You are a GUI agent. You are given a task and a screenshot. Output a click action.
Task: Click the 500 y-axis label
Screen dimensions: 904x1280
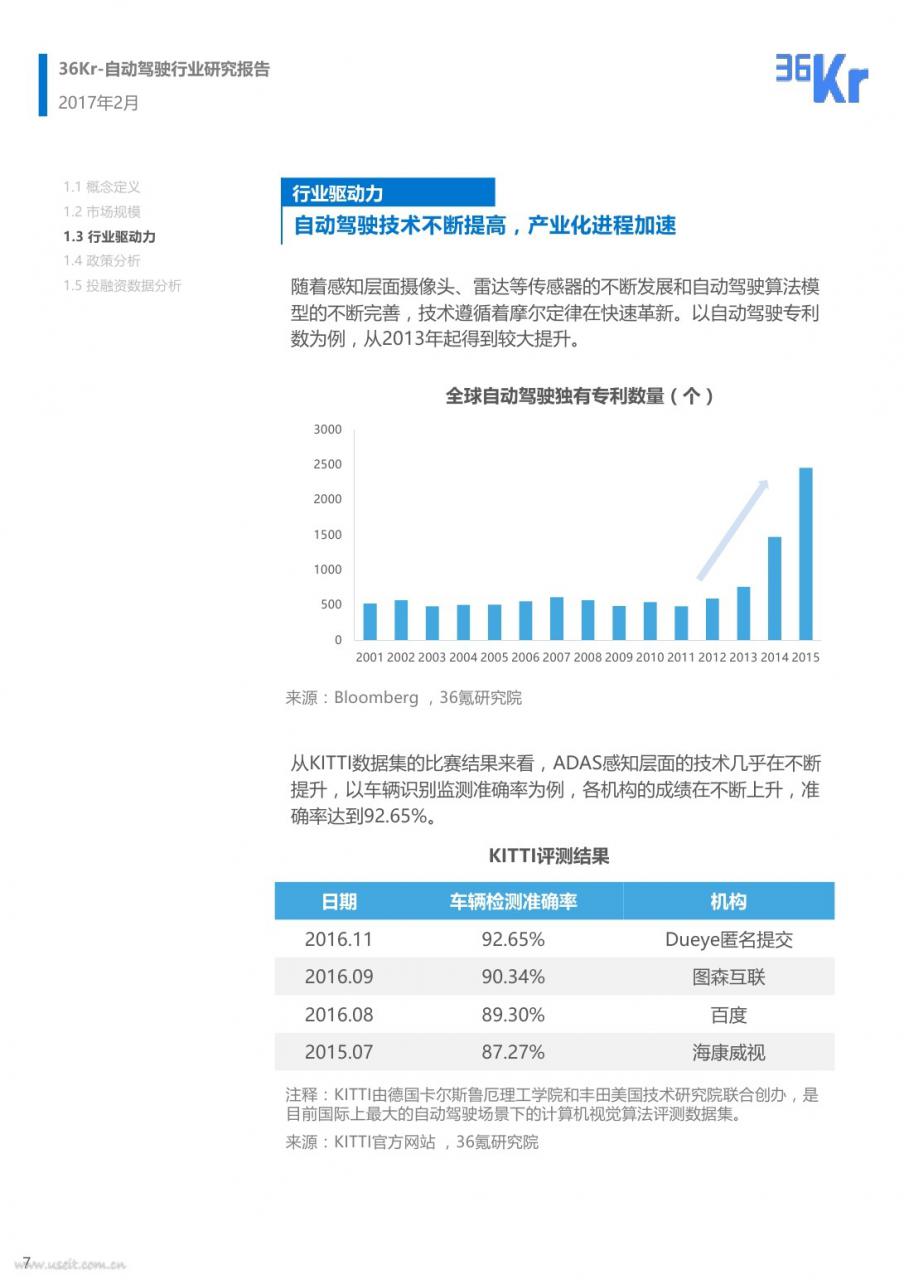331,605
